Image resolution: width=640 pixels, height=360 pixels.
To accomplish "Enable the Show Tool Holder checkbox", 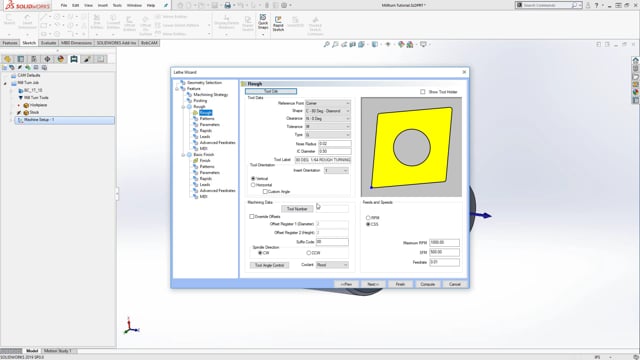I will [x=422, y=92].
